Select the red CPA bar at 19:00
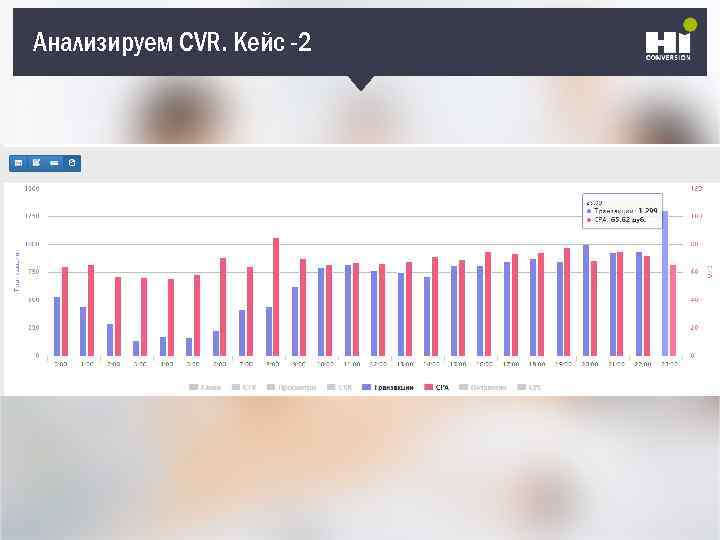Viewport: 720px width, 540px height. click(x=567, y=302)
